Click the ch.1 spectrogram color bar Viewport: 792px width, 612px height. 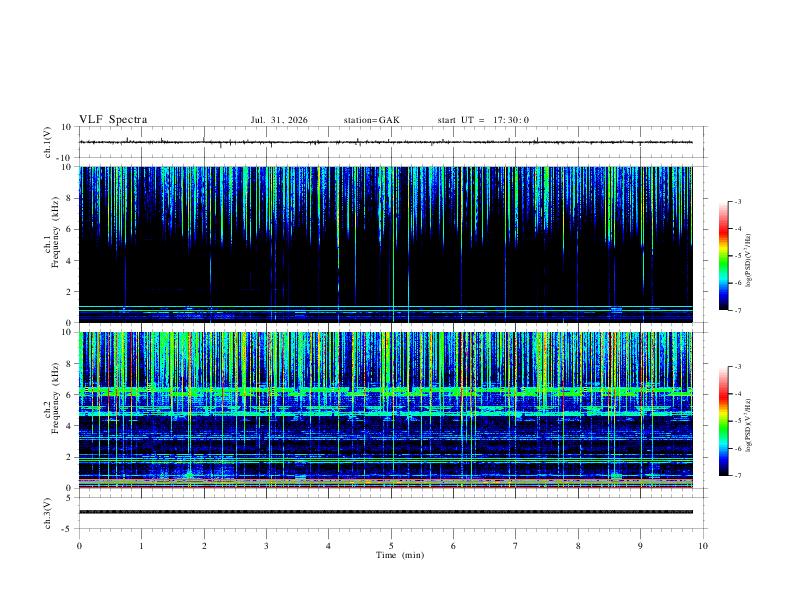click(723, 256)
